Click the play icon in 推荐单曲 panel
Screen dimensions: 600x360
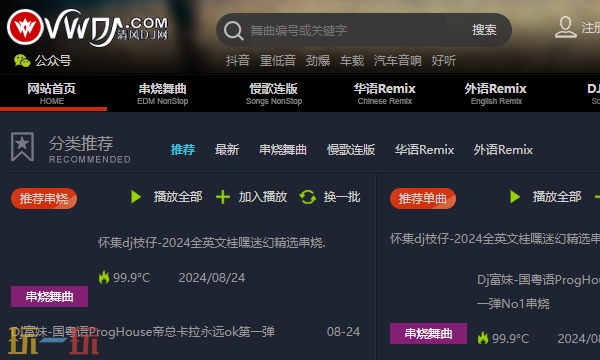tap(515, 197)
